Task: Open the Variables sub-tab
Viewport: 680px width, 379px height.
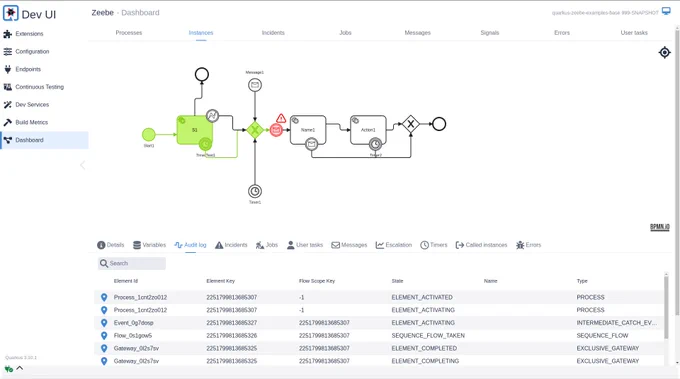Action: coord(149,245)
